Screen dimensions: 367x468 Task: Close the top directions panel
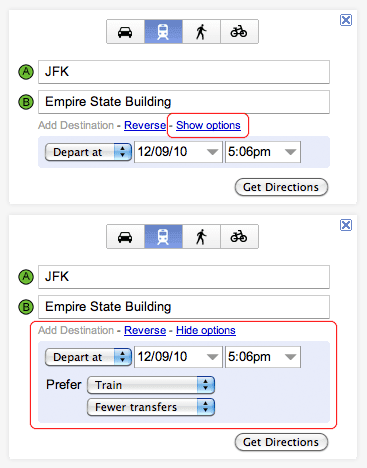pos(346,20)
